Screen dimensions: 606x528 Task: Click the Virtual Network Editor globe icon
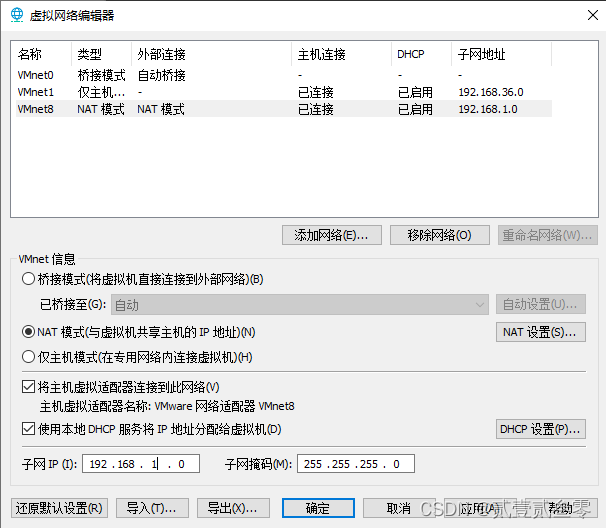point(17,15)
